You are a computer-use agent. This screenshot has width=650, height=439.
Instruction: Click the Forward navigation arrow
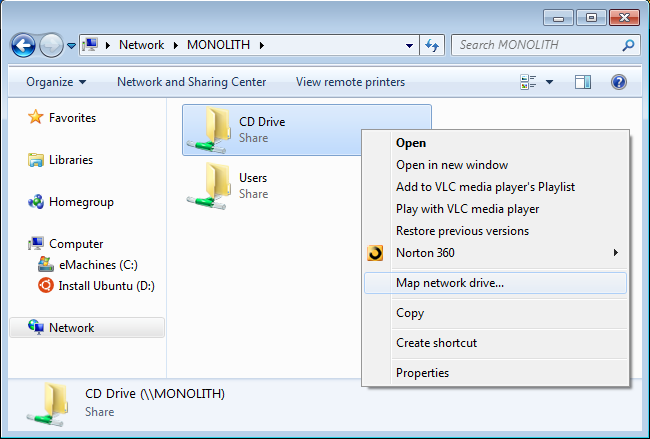click(x=51, y=45)
